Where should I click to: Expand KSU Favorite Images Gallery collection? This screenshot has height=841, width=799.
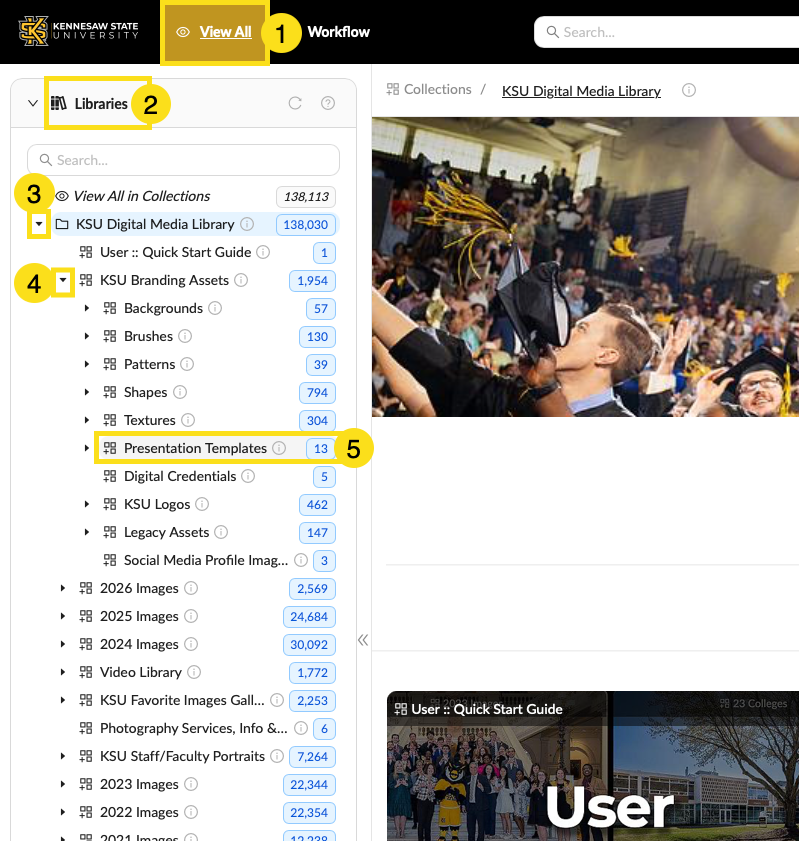tap(63, 700)
